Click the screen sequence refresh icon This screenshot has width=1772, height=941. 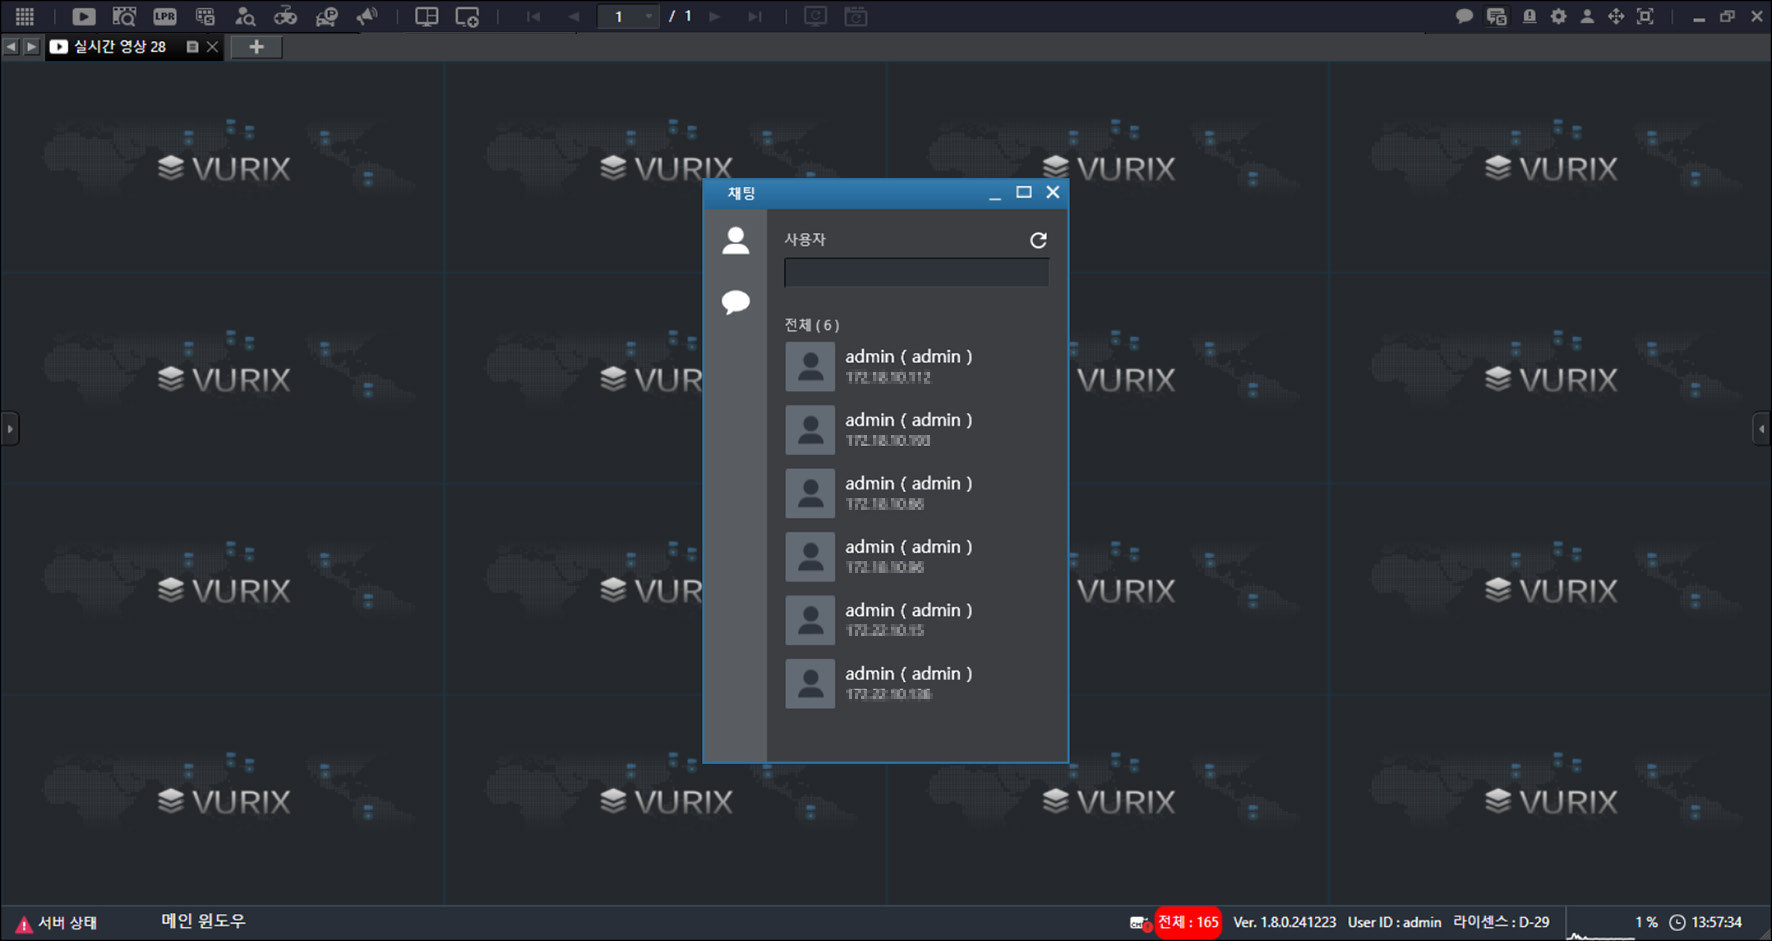tap(816, 16)
